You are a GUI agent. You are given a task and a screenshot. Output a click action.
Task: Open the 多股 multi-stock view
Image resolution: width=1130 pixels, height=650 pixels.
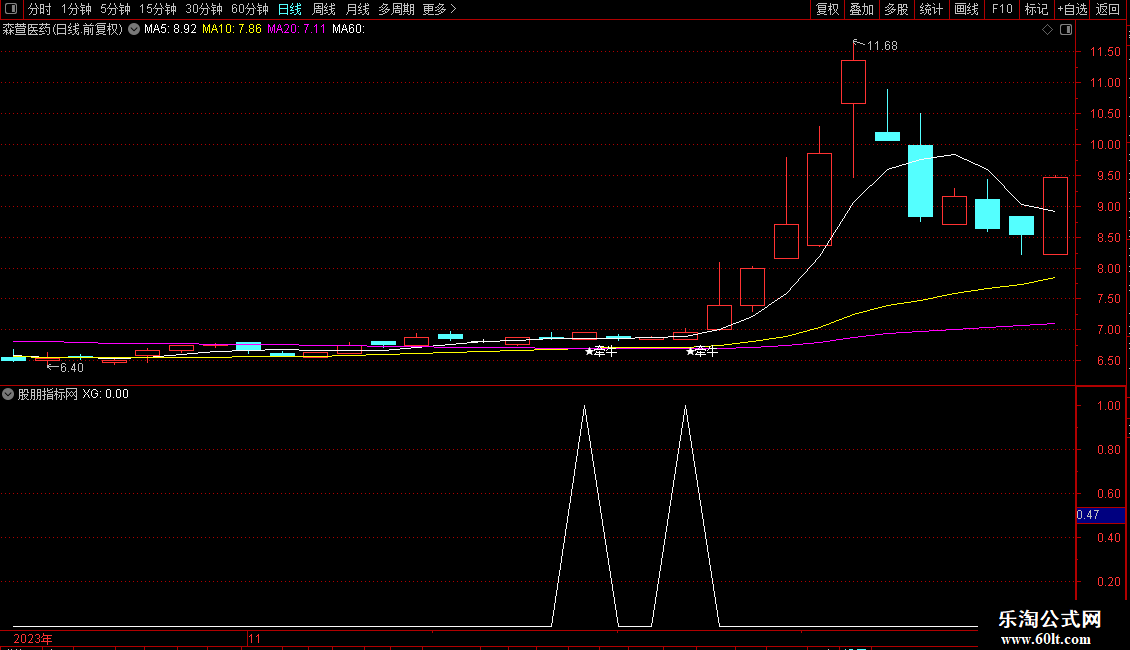coord(896,9)
